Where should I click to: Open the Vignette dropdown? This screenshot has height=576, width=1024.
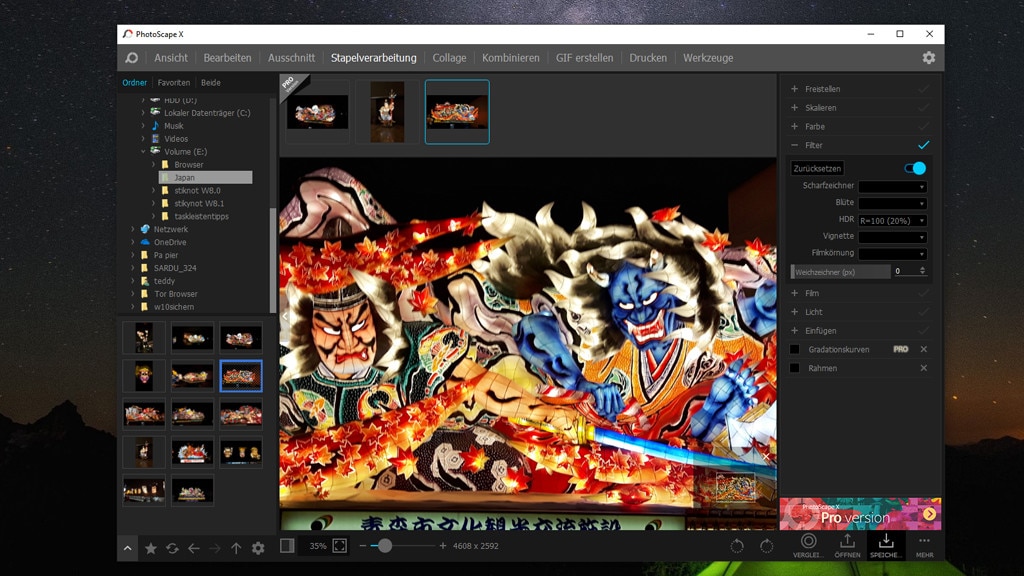coord(892,237)
